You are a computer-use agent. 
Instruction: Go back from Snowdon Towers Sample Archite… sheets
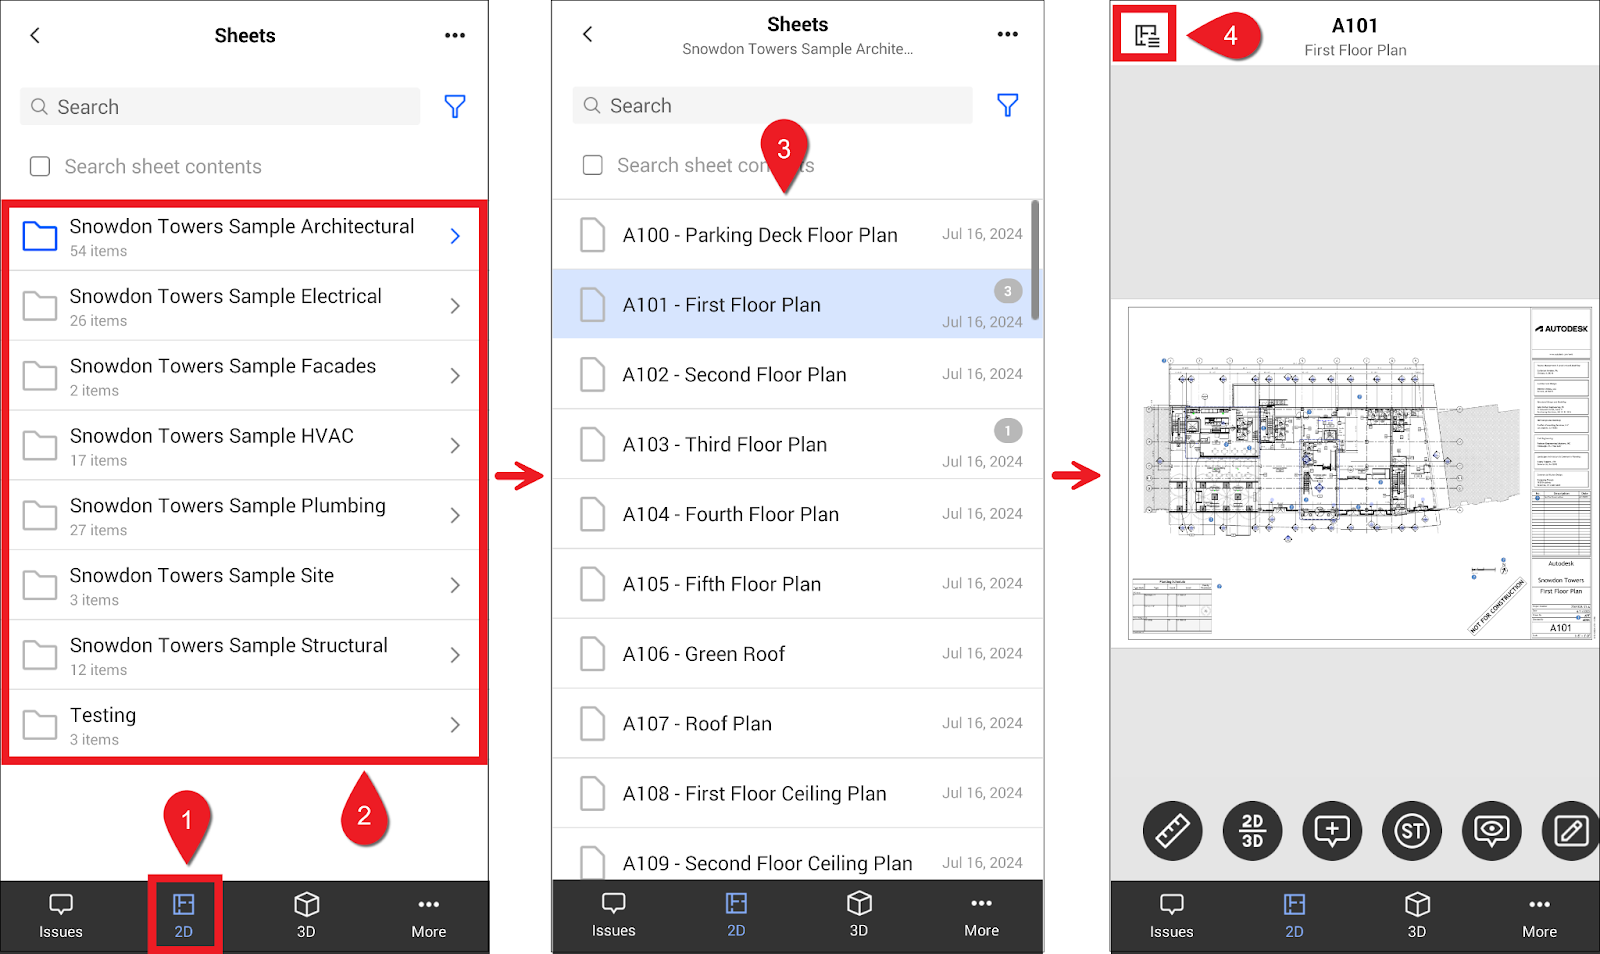click(x=588, y=34)
